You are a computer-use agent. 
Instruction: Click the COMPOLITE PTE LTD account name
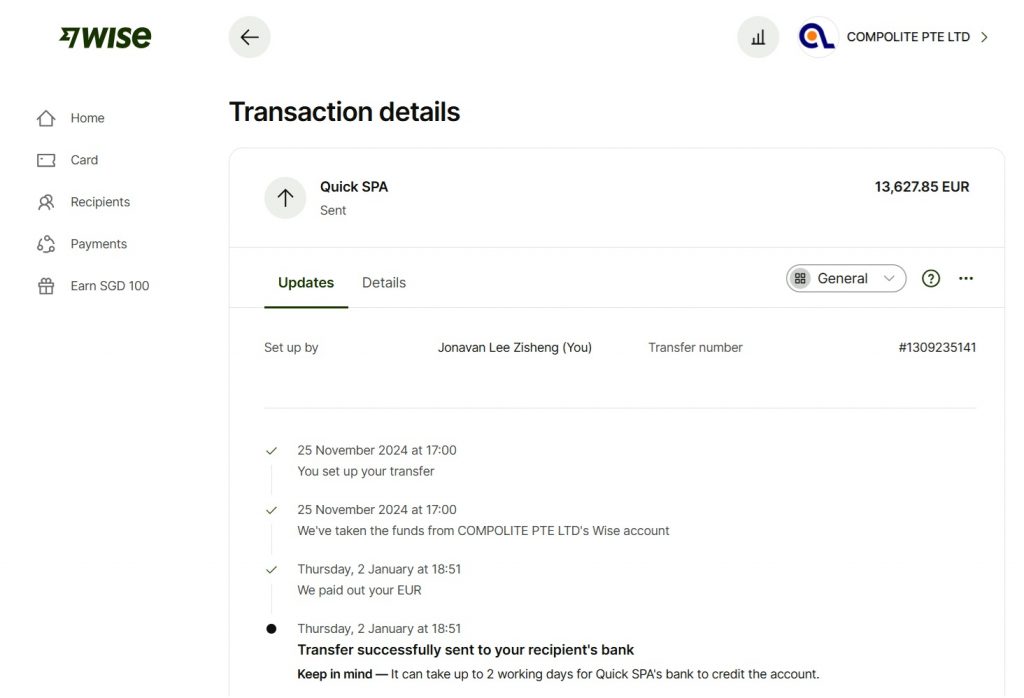[908, 37]
